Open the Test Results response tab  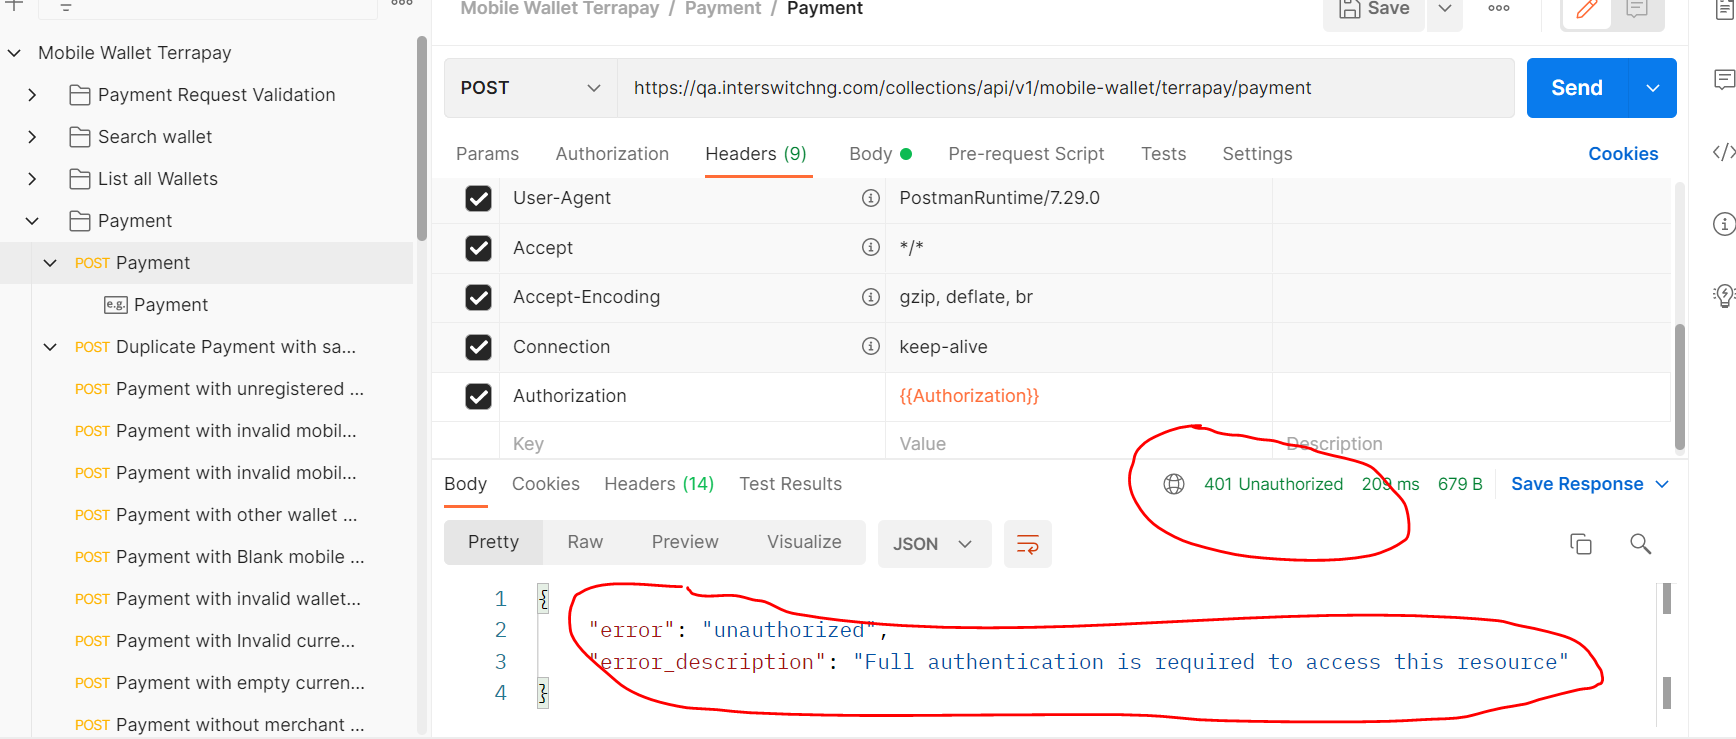(790, 484)
